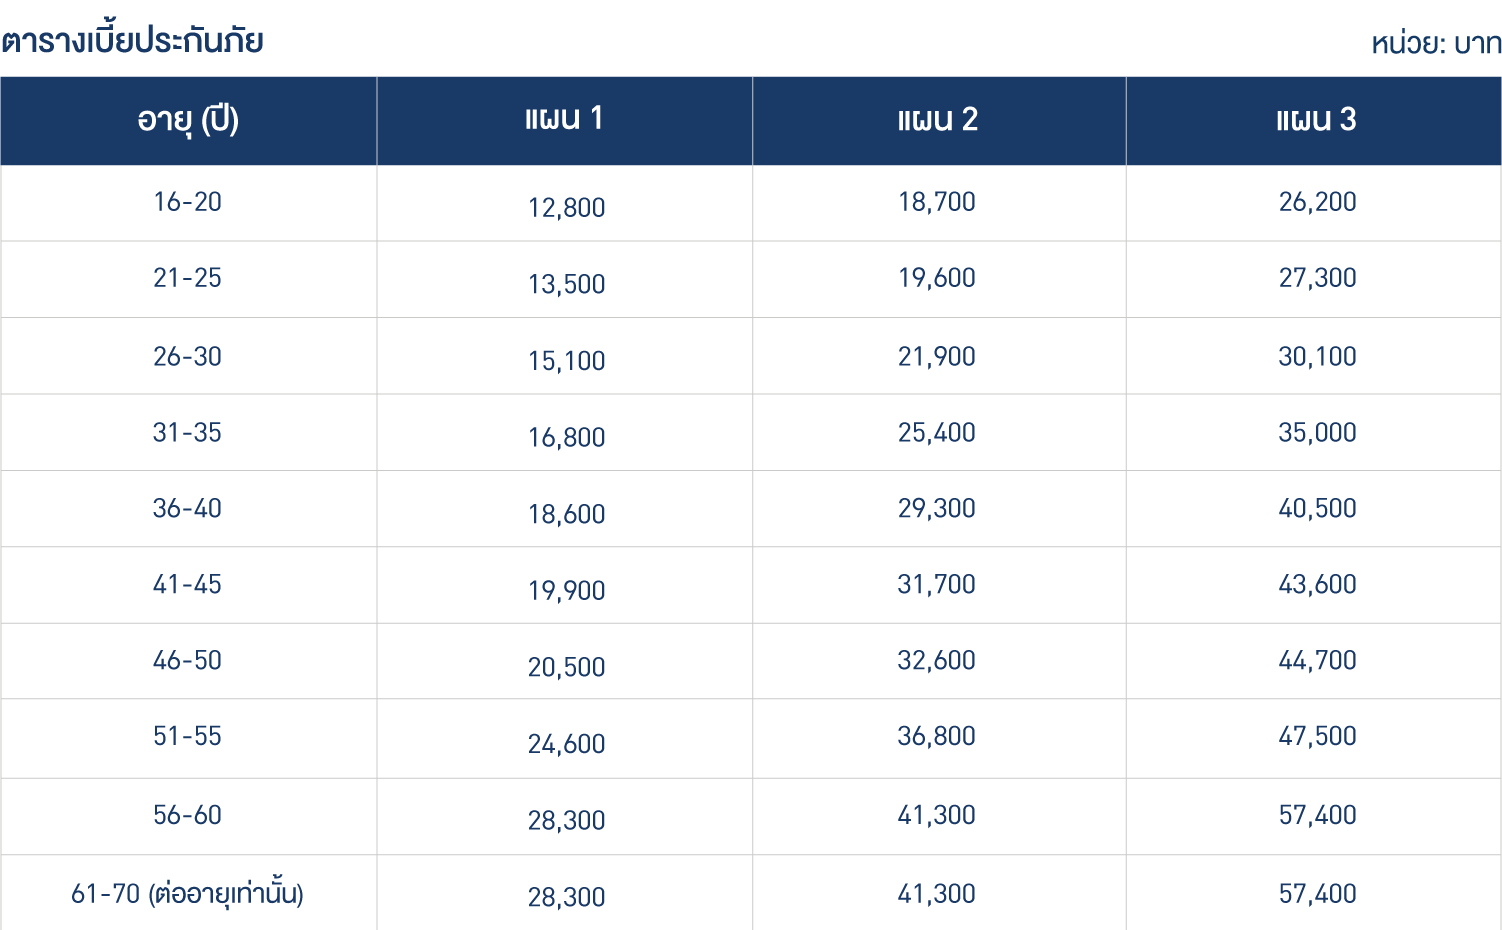Select the 44,700 cell in แผน 3
The height and width of the screenshot is (930, 1502).
click(x=1318, y=660)
